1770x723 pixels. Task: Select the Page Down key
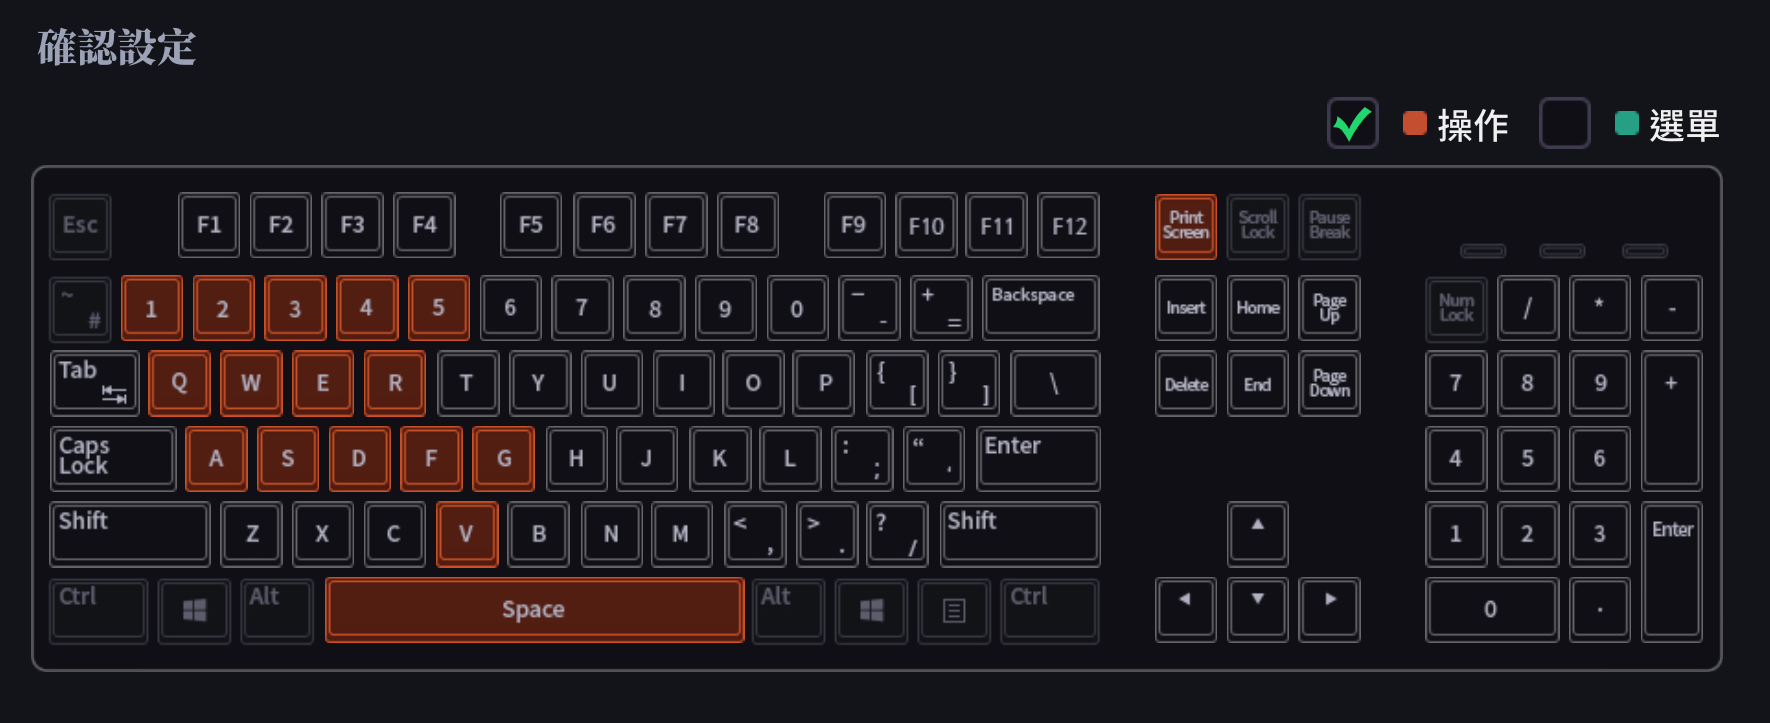tap(1330, 383)
